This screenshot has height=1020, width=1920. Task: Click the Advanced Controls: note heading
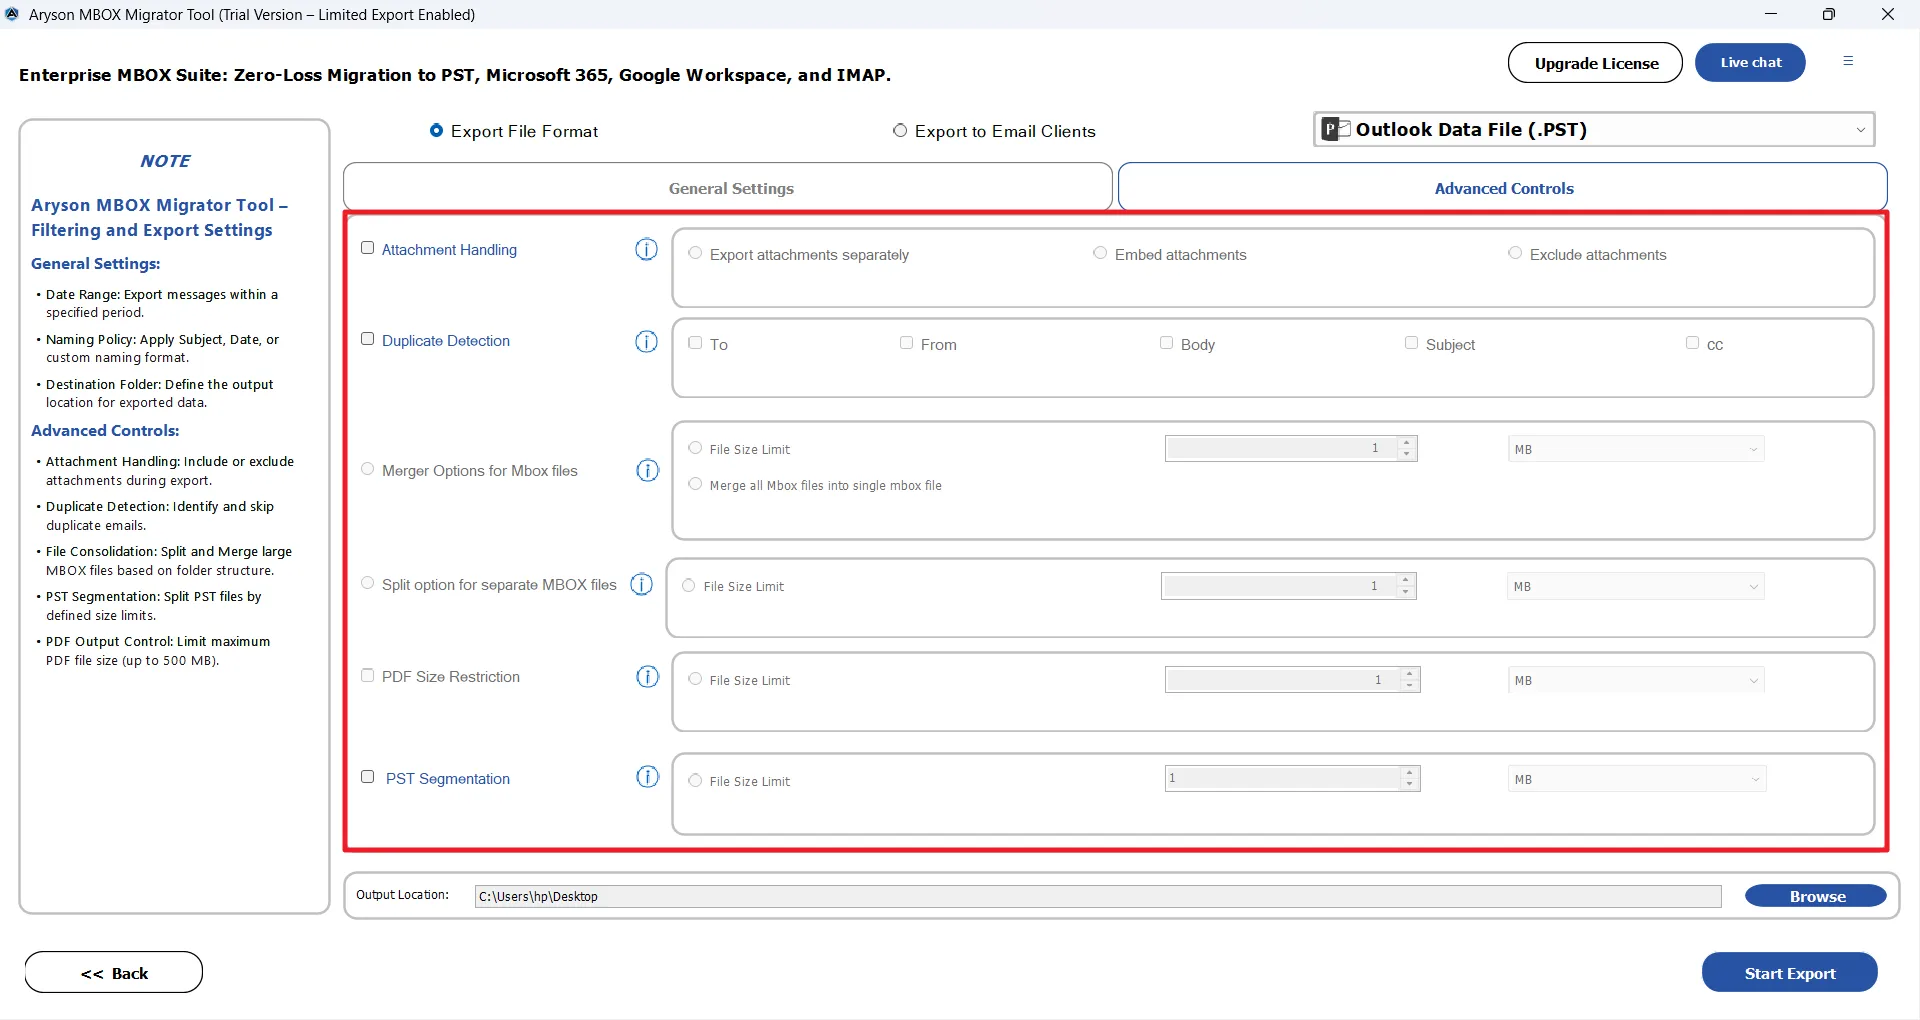click(x=105, y=431)
